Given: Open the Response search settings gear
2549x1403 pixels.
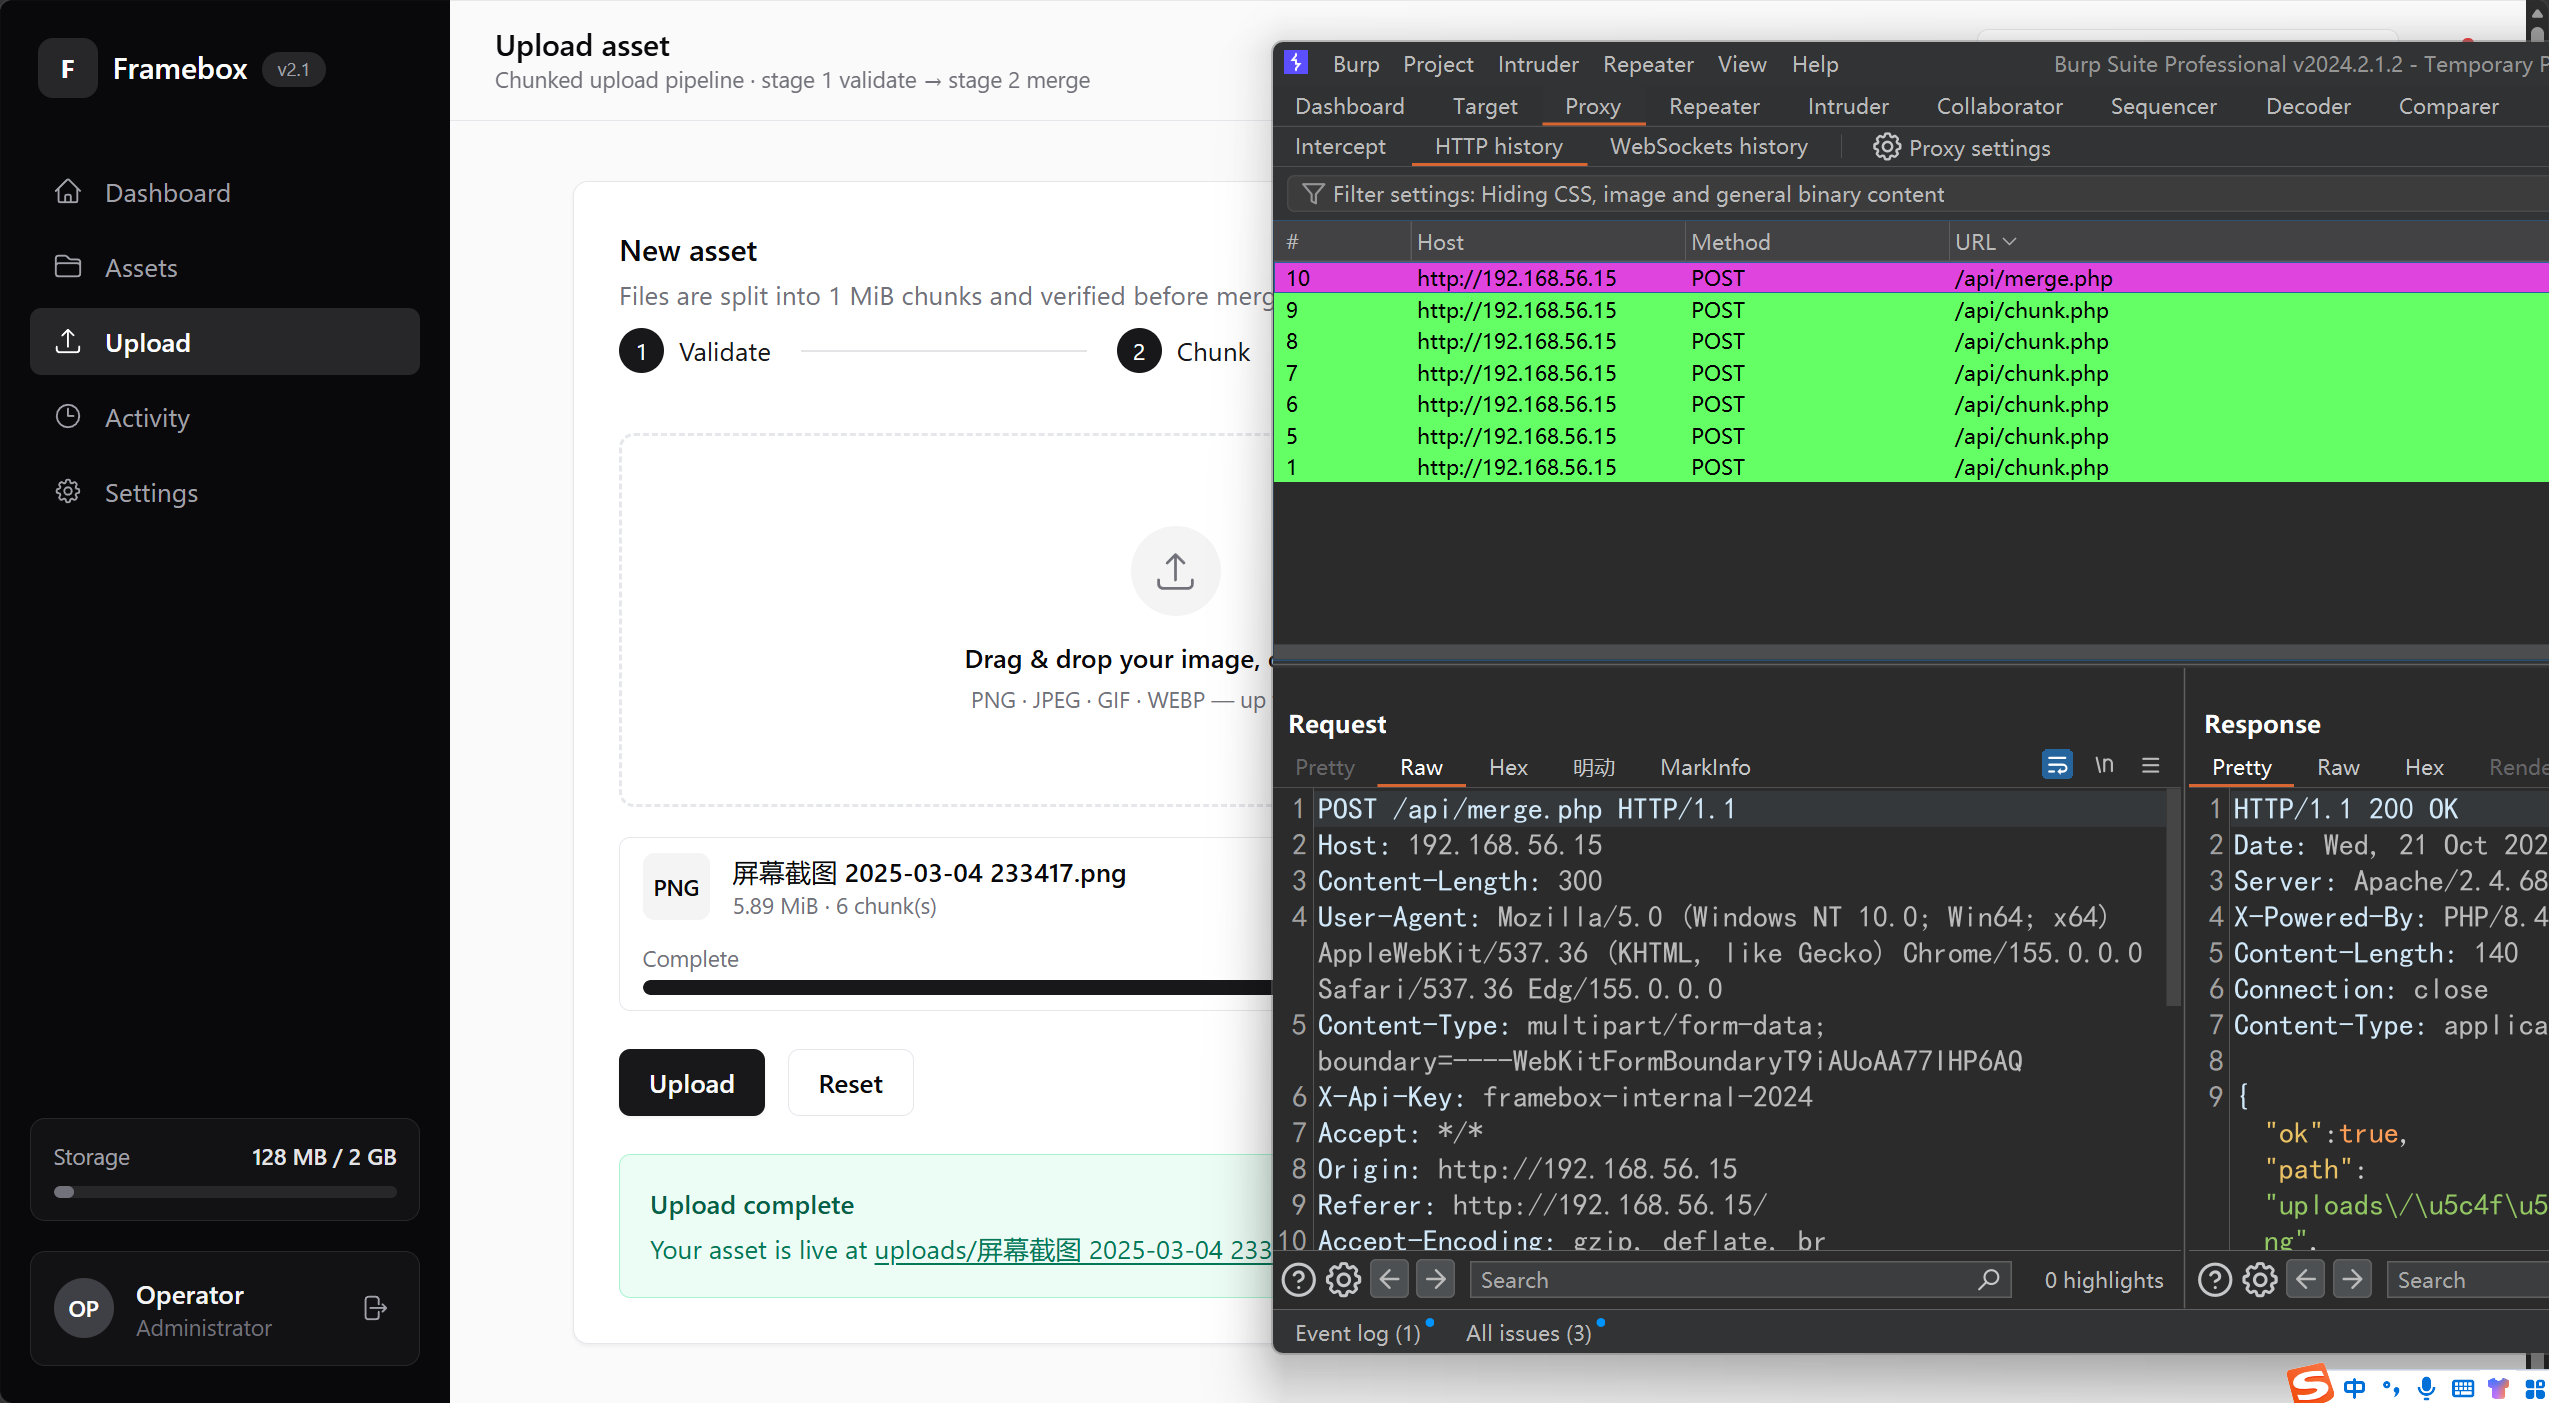Looking at the screenshot, I should 2260,1279.
